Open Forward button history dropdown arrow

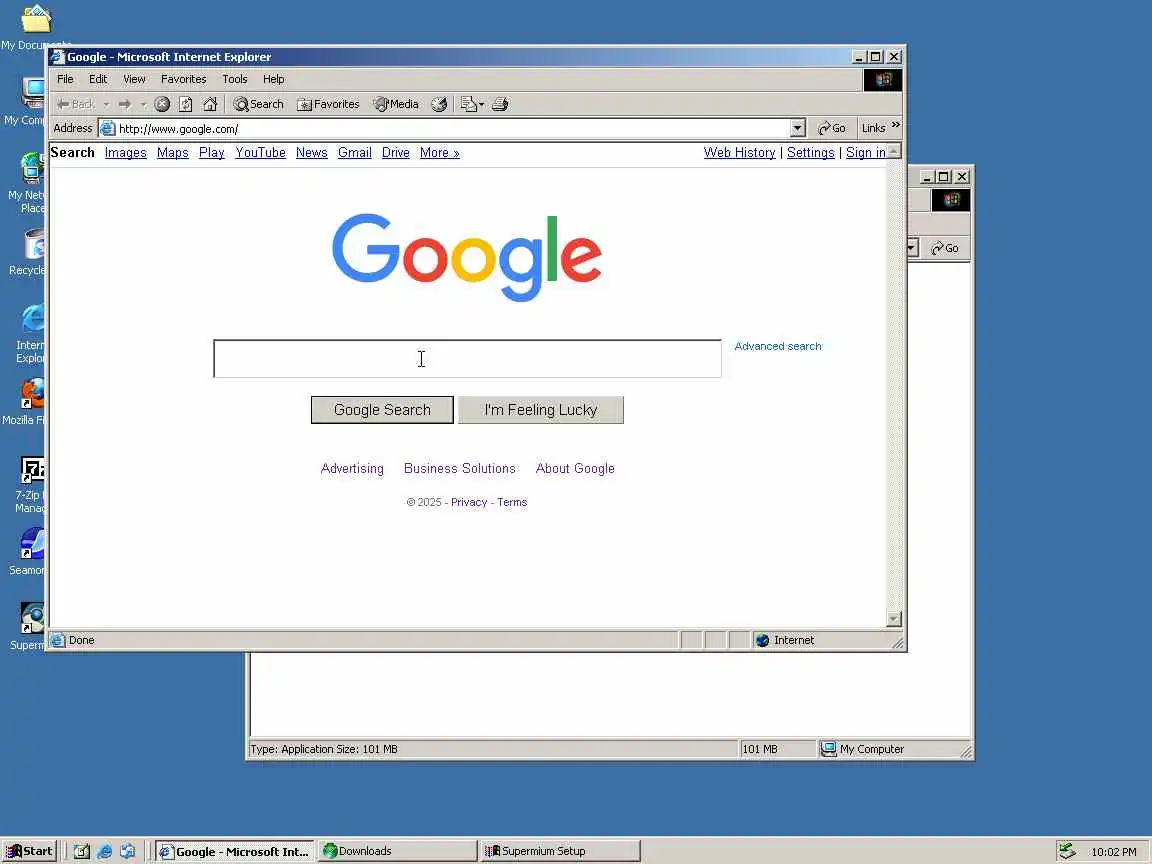pyautogui.click(x=143, y=104)
